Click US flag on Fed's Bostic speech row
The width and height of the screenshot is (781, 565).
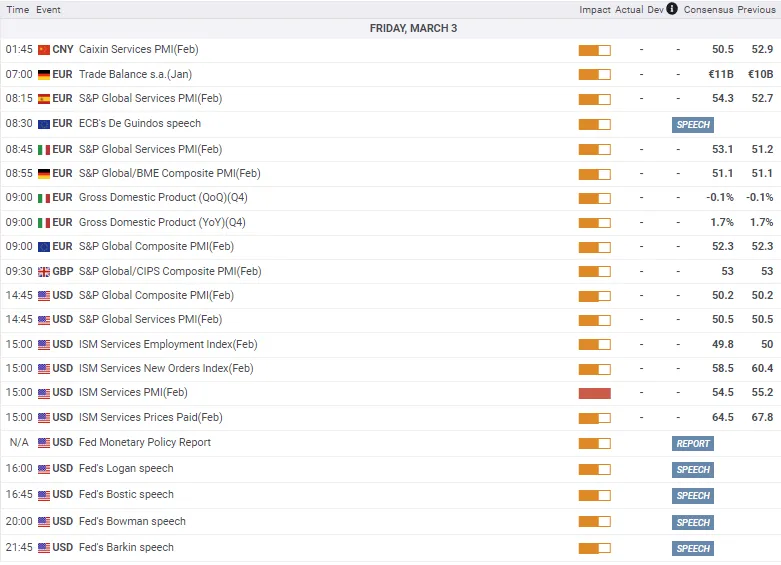point(44,495)
